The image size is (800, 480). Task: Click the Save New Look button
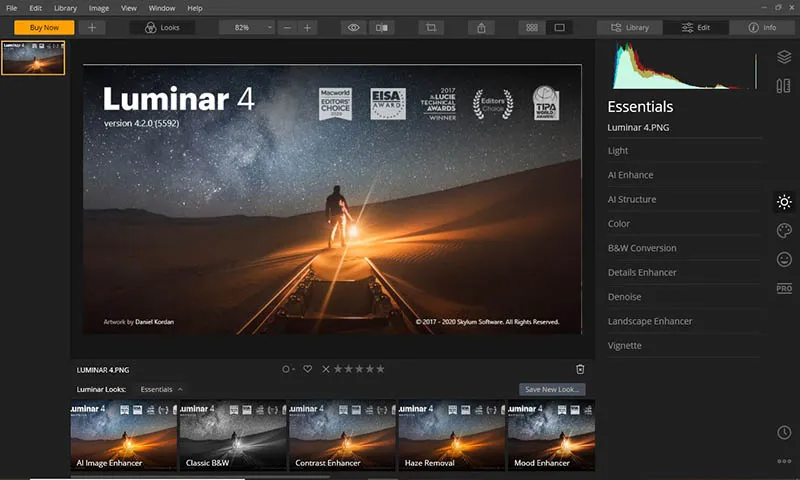[x=552, y=389]
